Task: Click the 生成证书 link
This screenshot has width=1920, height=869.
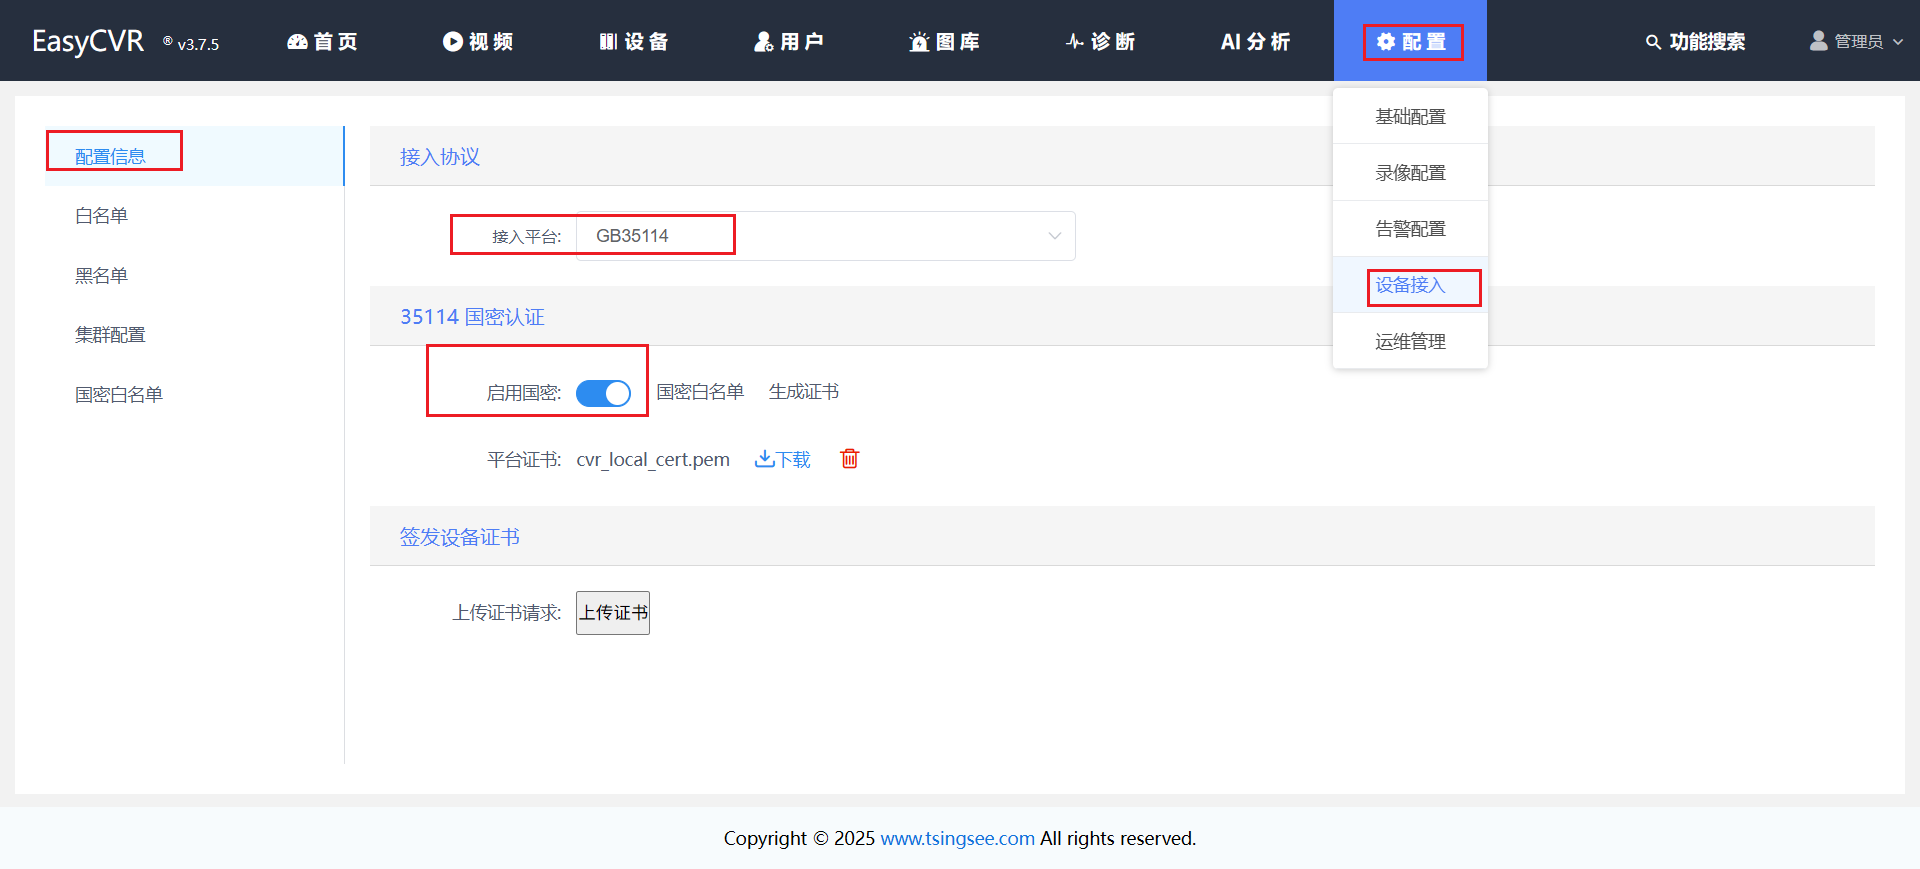Action: tap(804, 392)
